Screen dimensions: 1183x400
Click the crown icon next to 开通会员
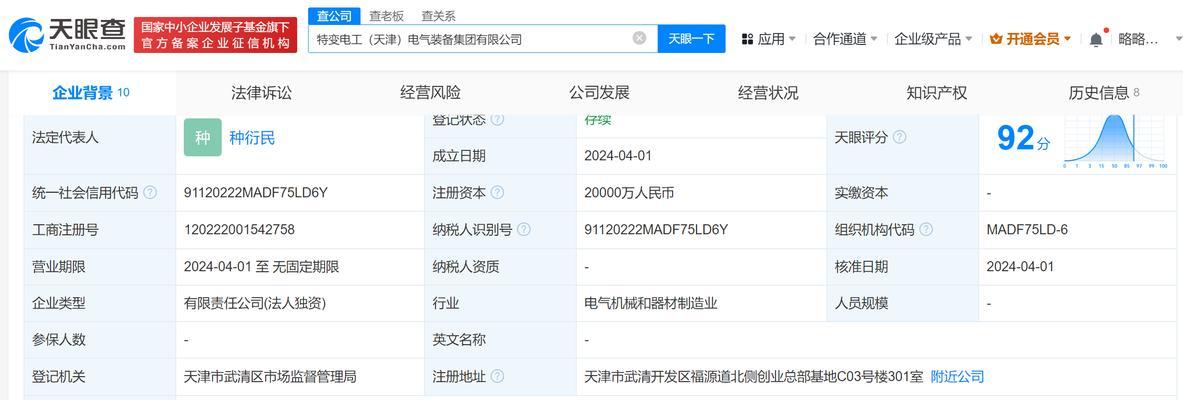coord(996,39)
